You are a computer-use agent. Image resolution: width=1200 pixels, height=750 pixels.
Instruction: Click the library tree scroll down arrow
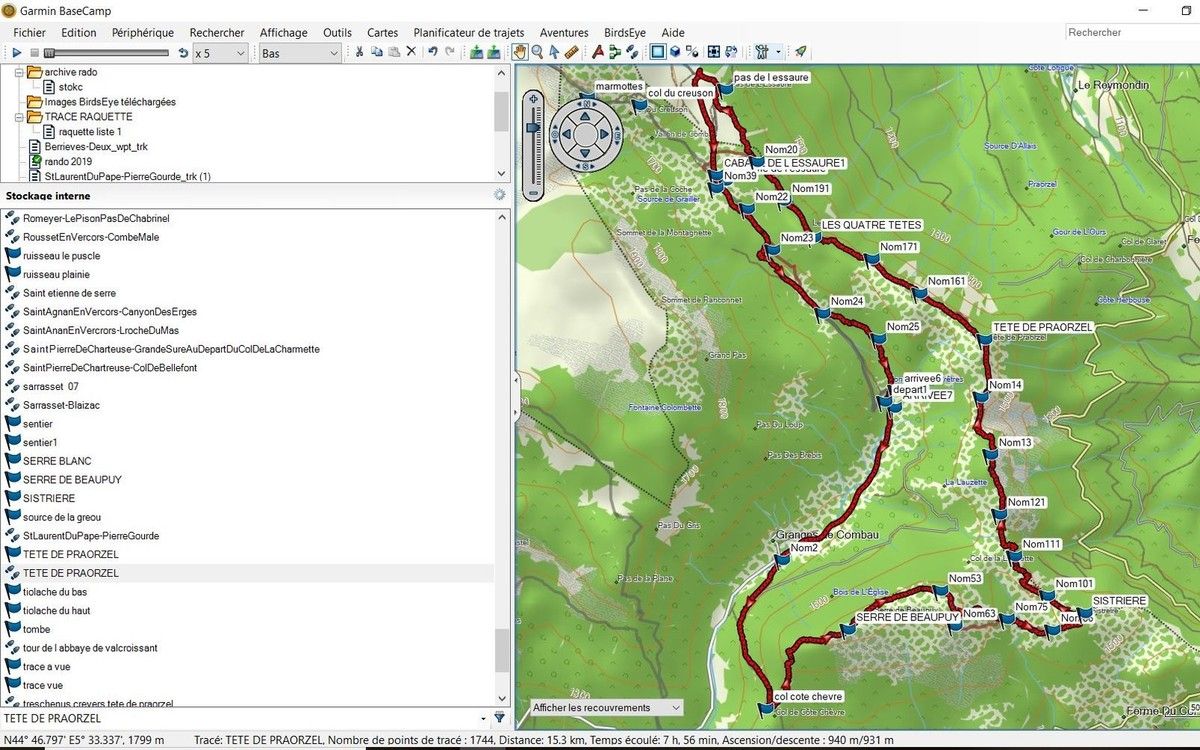pyautogui.click(x=502, y=174)
